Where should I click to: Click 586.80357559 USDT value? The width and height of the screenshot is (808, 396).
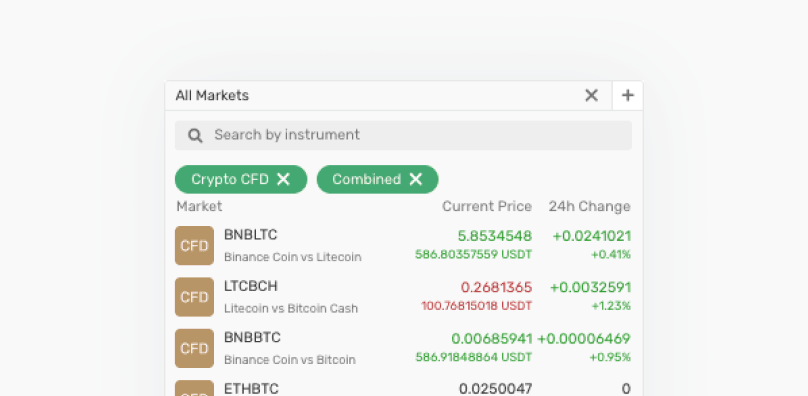(474, 254)
